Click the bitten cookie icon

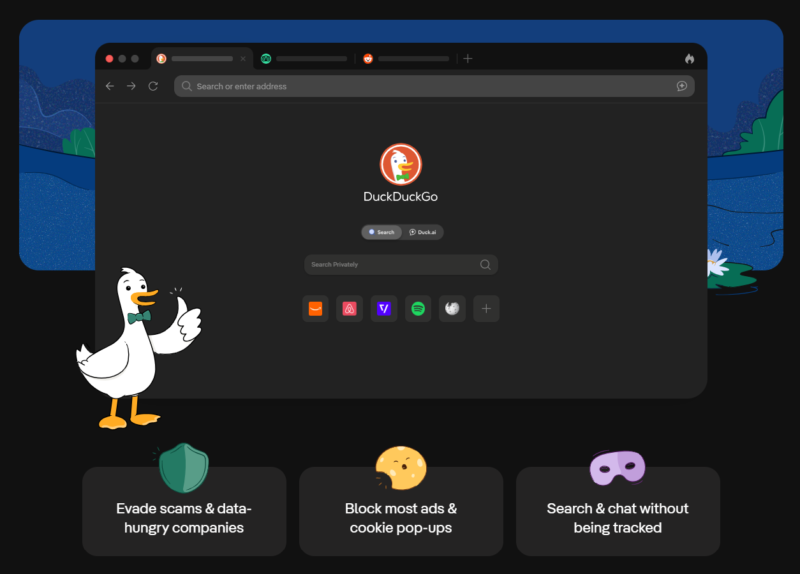[x=401, y=468]
